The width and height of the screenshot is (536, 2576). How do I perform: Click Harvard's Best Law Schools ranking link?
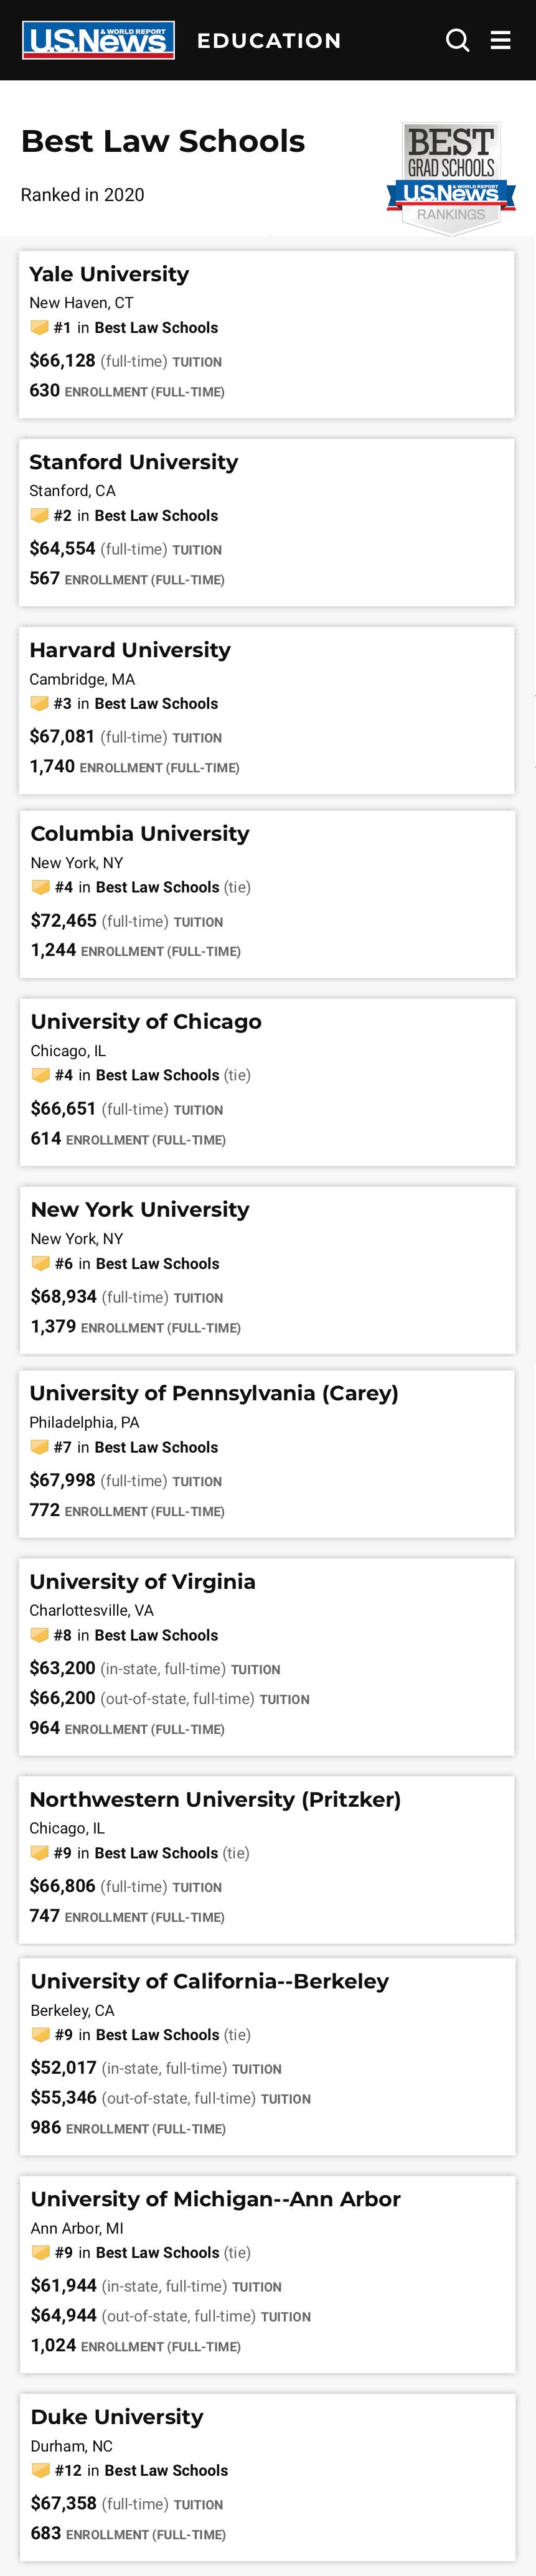pyautogui.click(x=156, y=704)
